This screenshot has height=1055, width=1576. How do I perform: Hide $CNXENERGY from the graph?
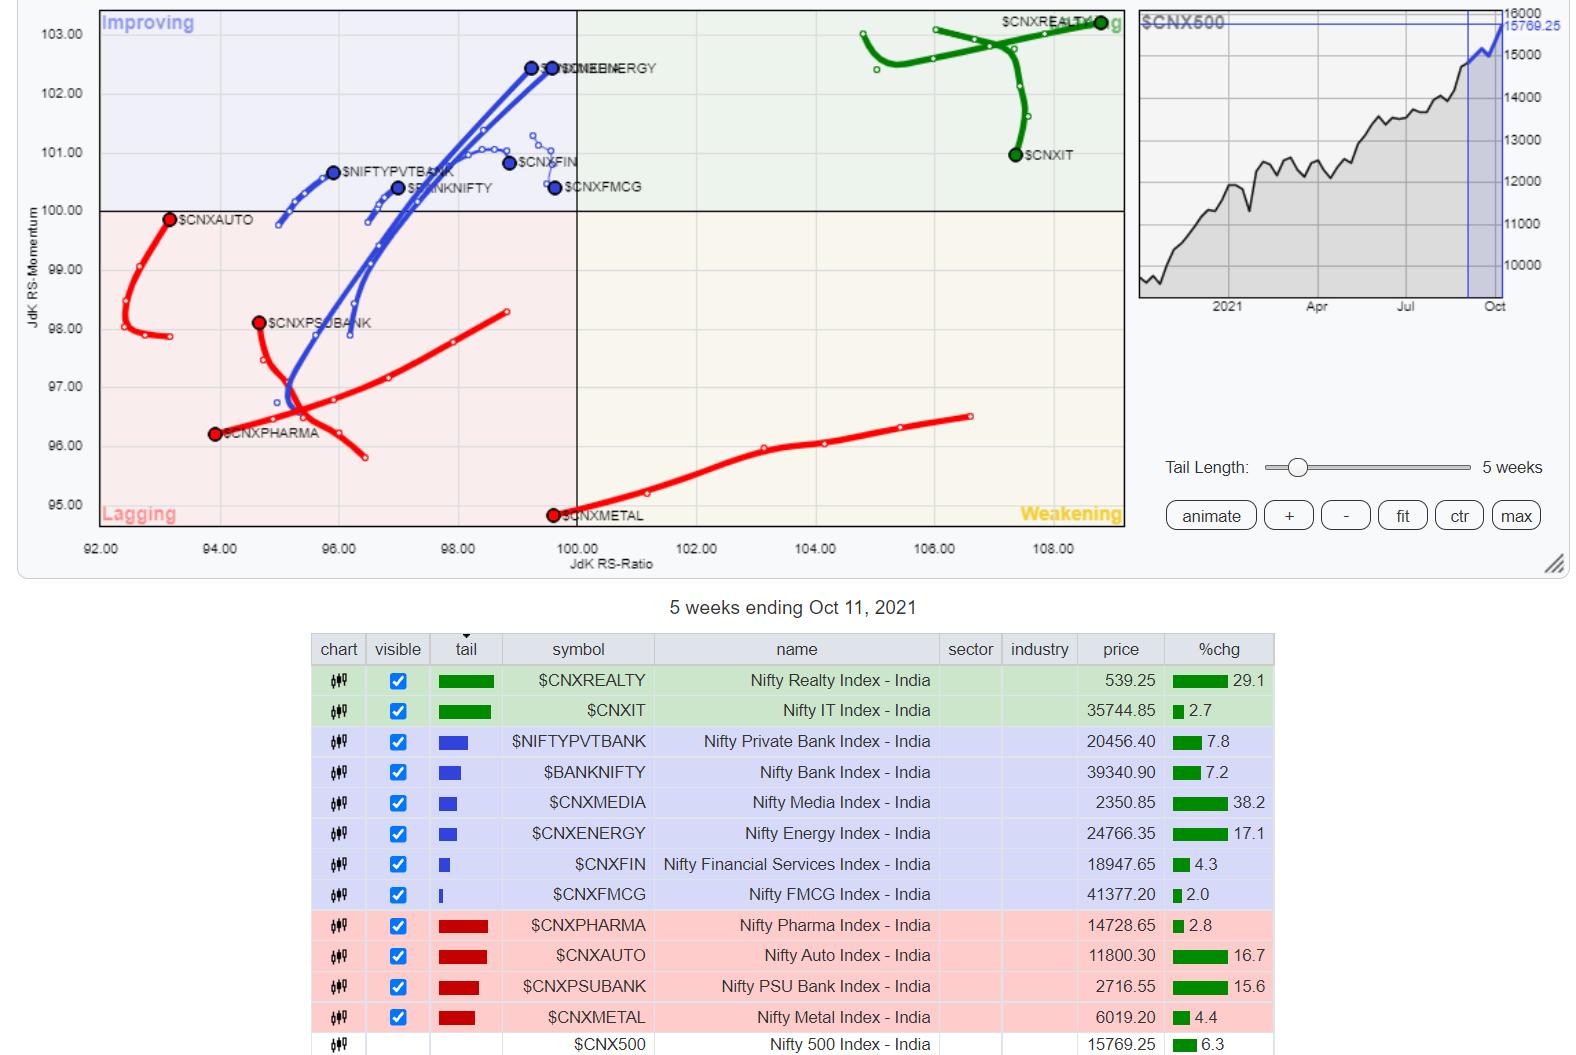[398, 834]
